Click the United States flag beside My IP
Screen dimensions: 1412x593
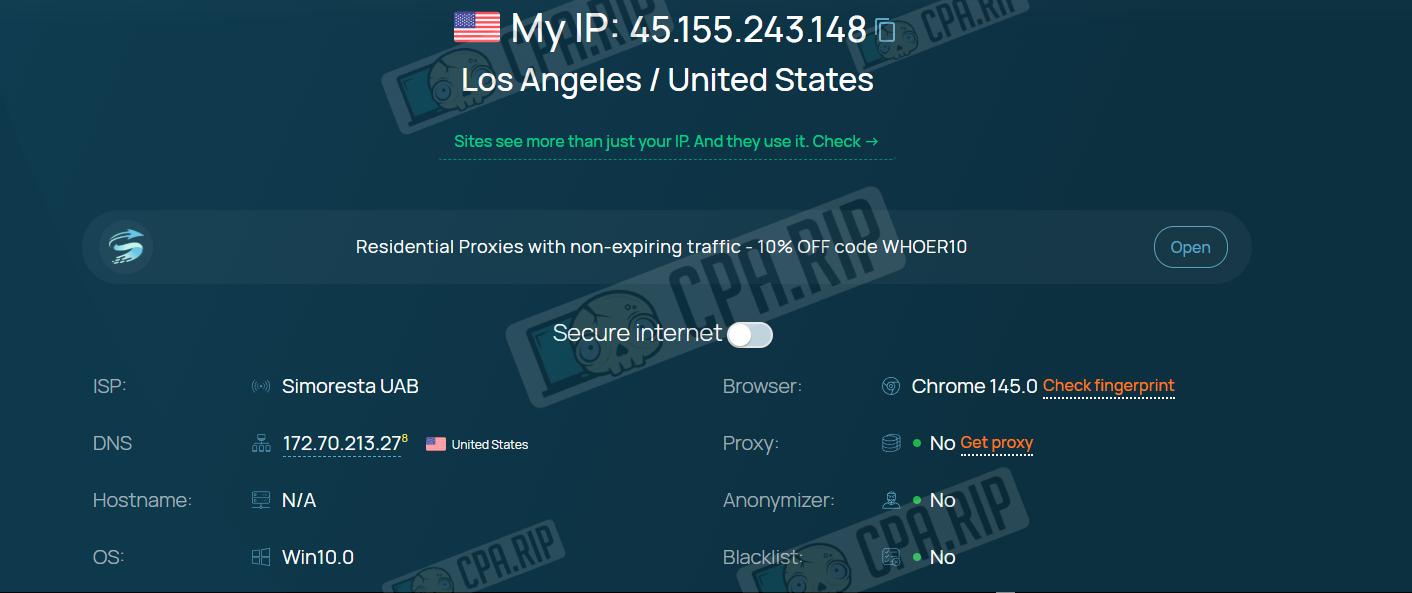point(477,28)
